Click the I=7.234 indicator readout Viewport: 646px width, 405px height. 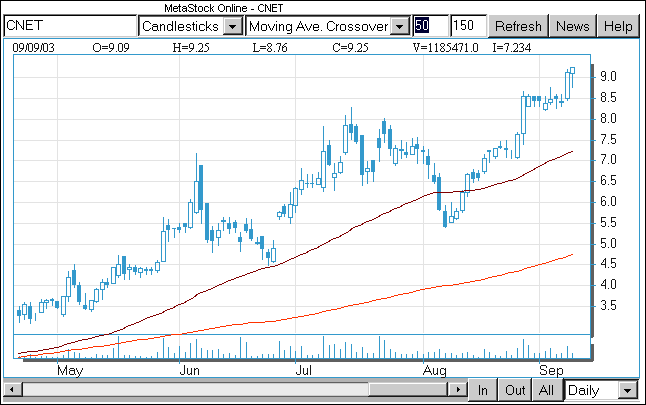512,48
